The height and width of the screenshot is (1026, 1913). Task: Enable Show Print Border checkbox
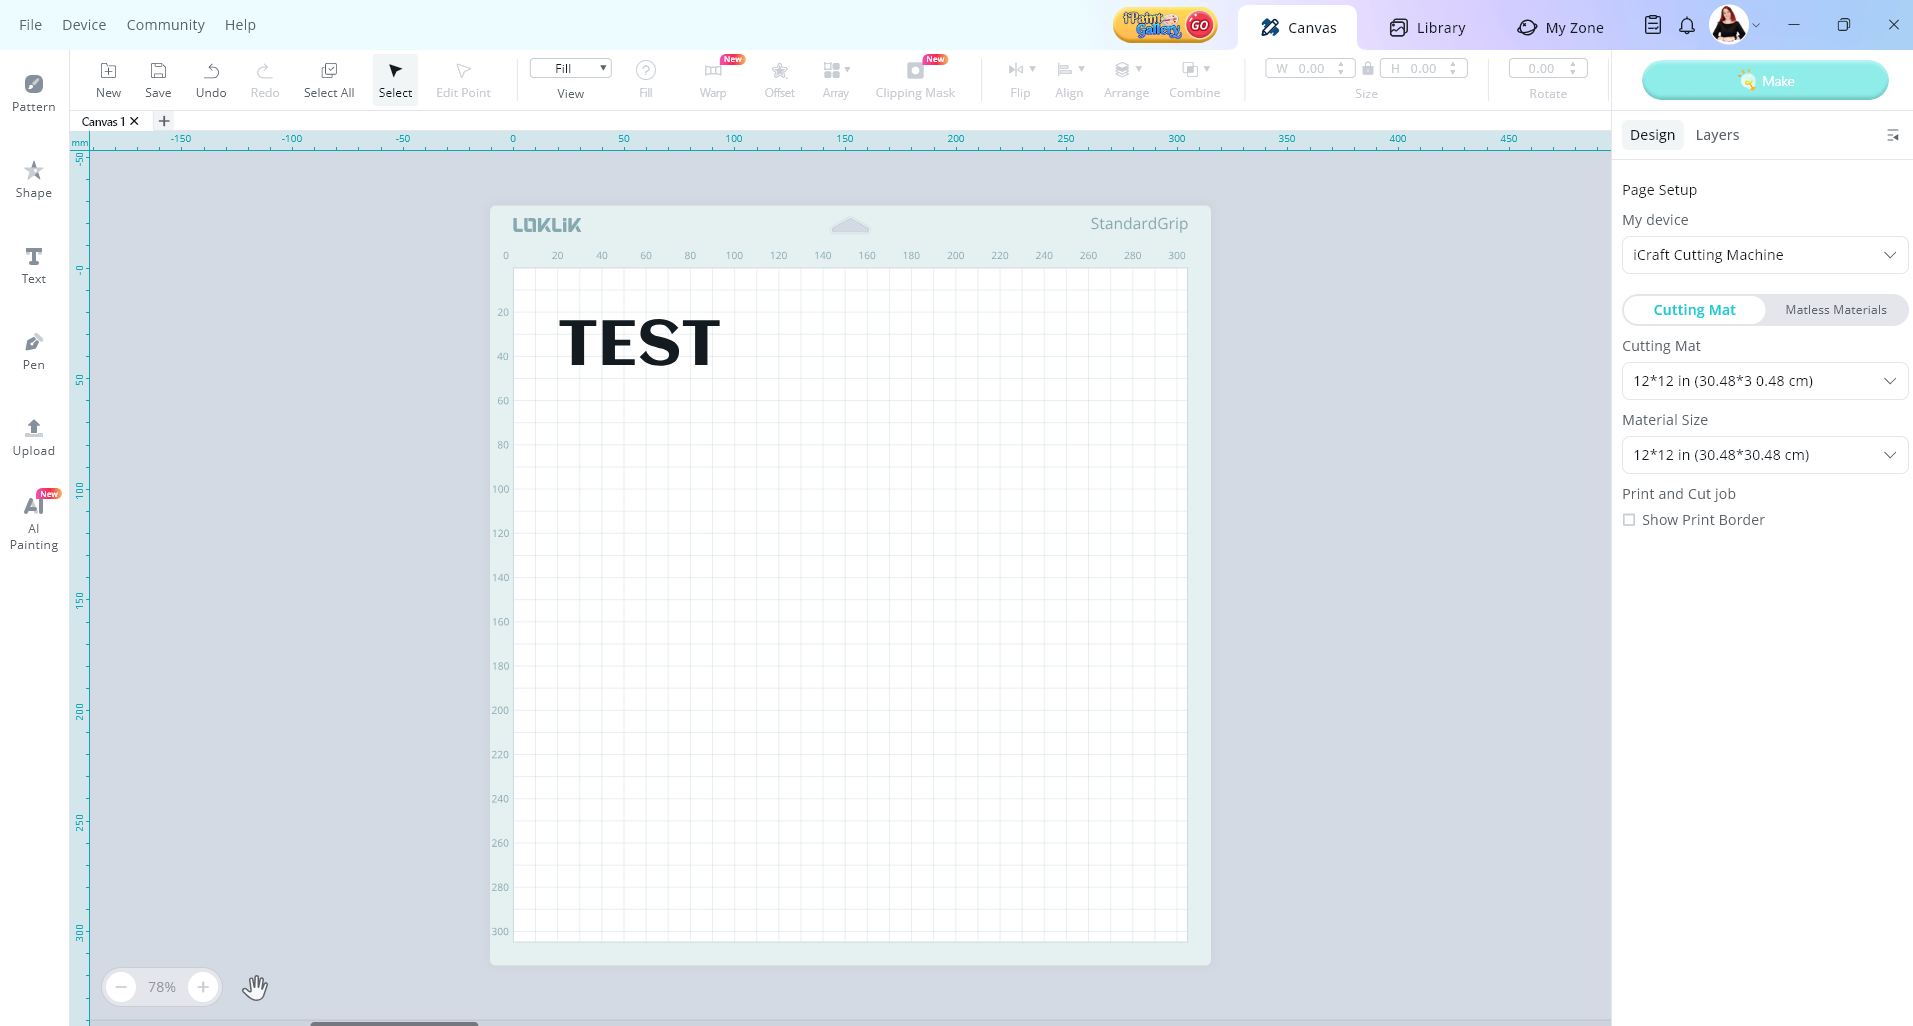pyautogui.click(x=1629, y=520)
